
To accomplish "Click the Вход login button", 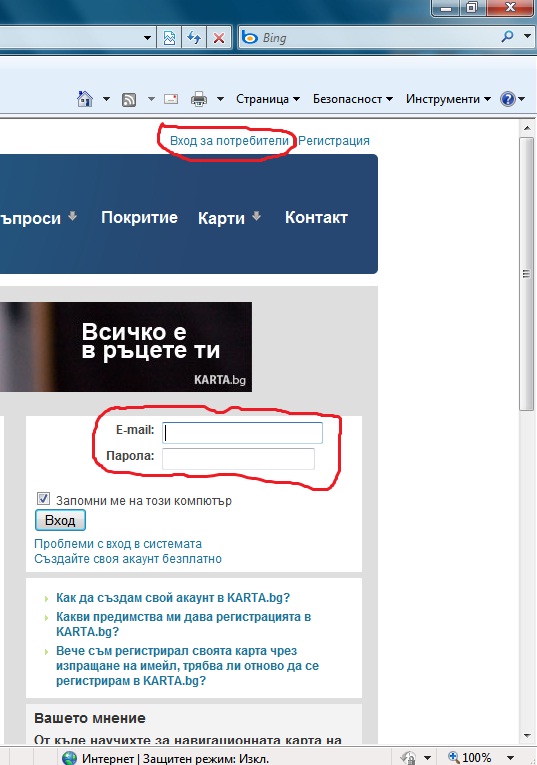I will pos(60,520).
